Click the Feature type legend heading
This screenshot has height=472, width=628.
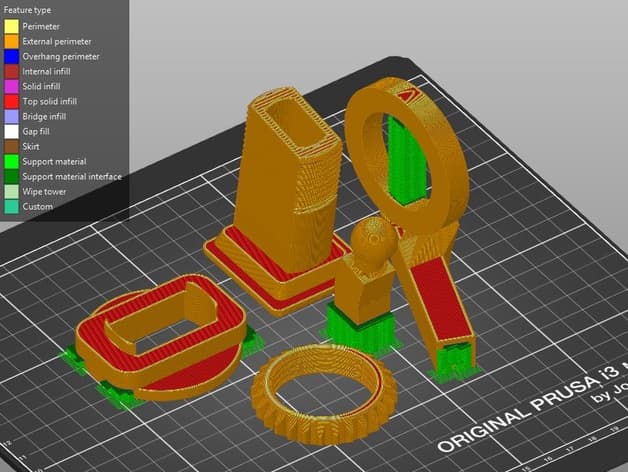[27, 10]
